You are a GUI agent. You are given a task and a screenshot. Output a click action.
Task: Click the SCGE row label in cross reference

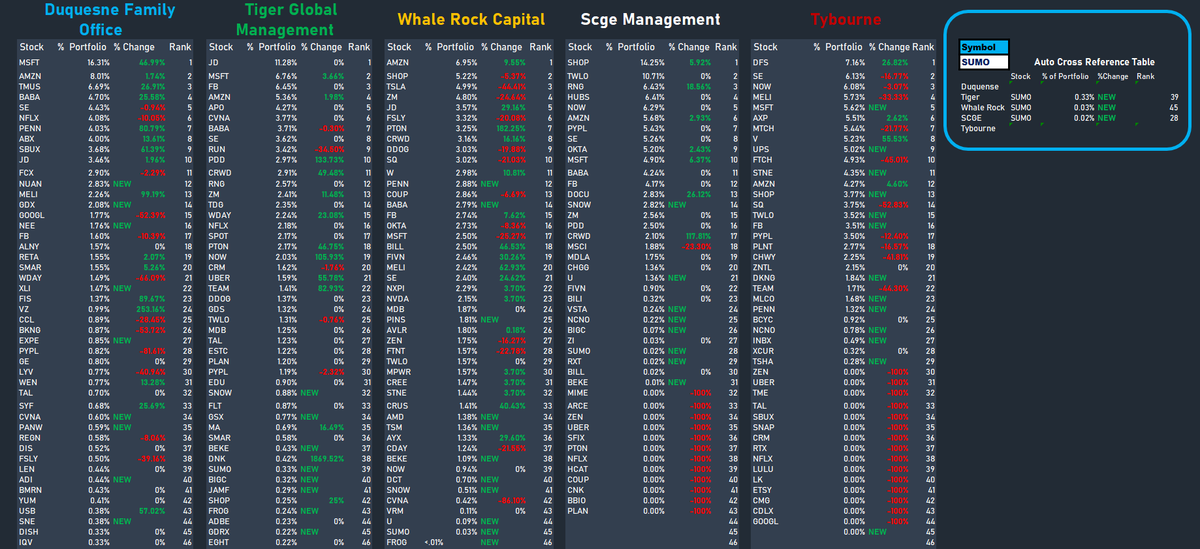pyautogui.click(x=971, y=117)
